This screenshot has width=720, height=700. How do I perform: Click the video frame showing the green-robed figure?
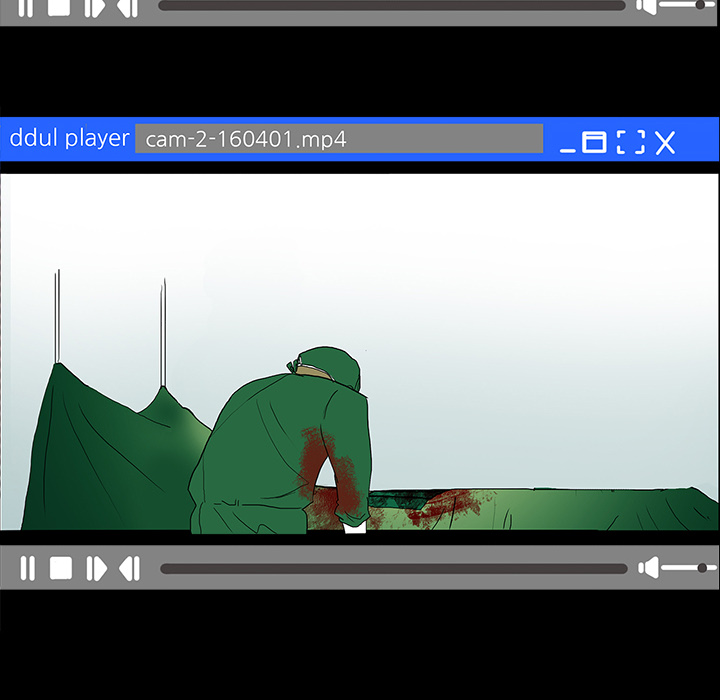pos(359,352)
